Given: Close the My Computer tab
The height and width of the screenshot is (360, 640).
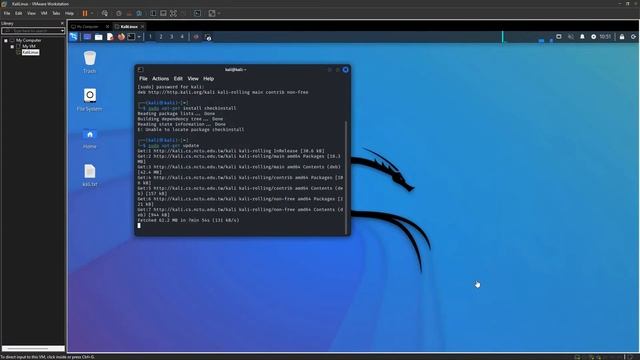Looking at the screenshot, I should [107, 27].
